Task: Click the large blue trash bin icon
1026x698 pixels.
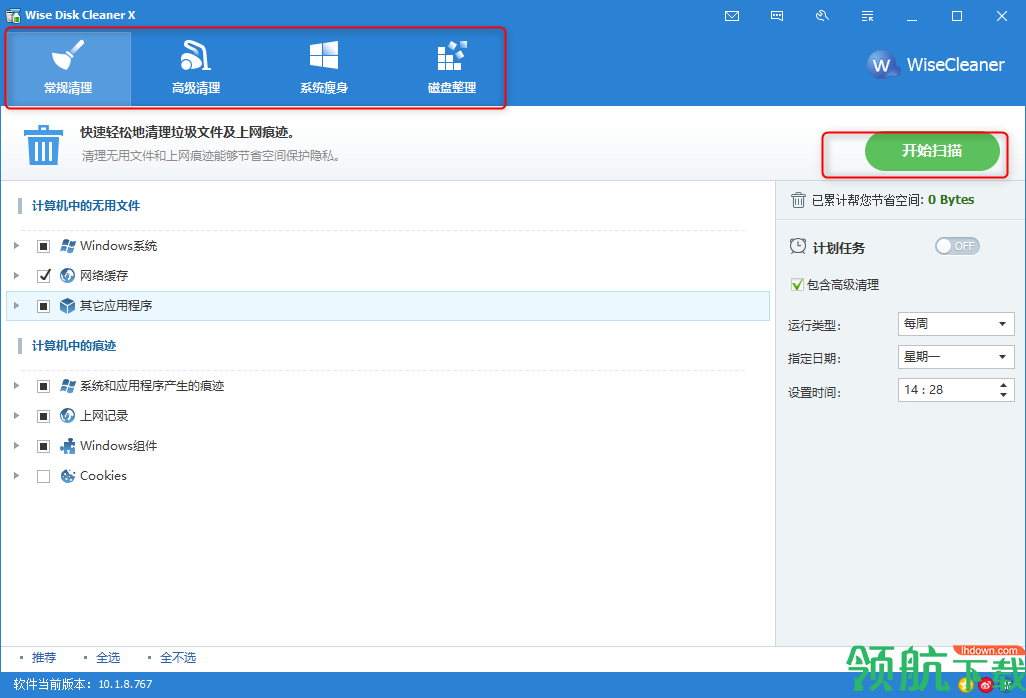Action: pos(44,145)
